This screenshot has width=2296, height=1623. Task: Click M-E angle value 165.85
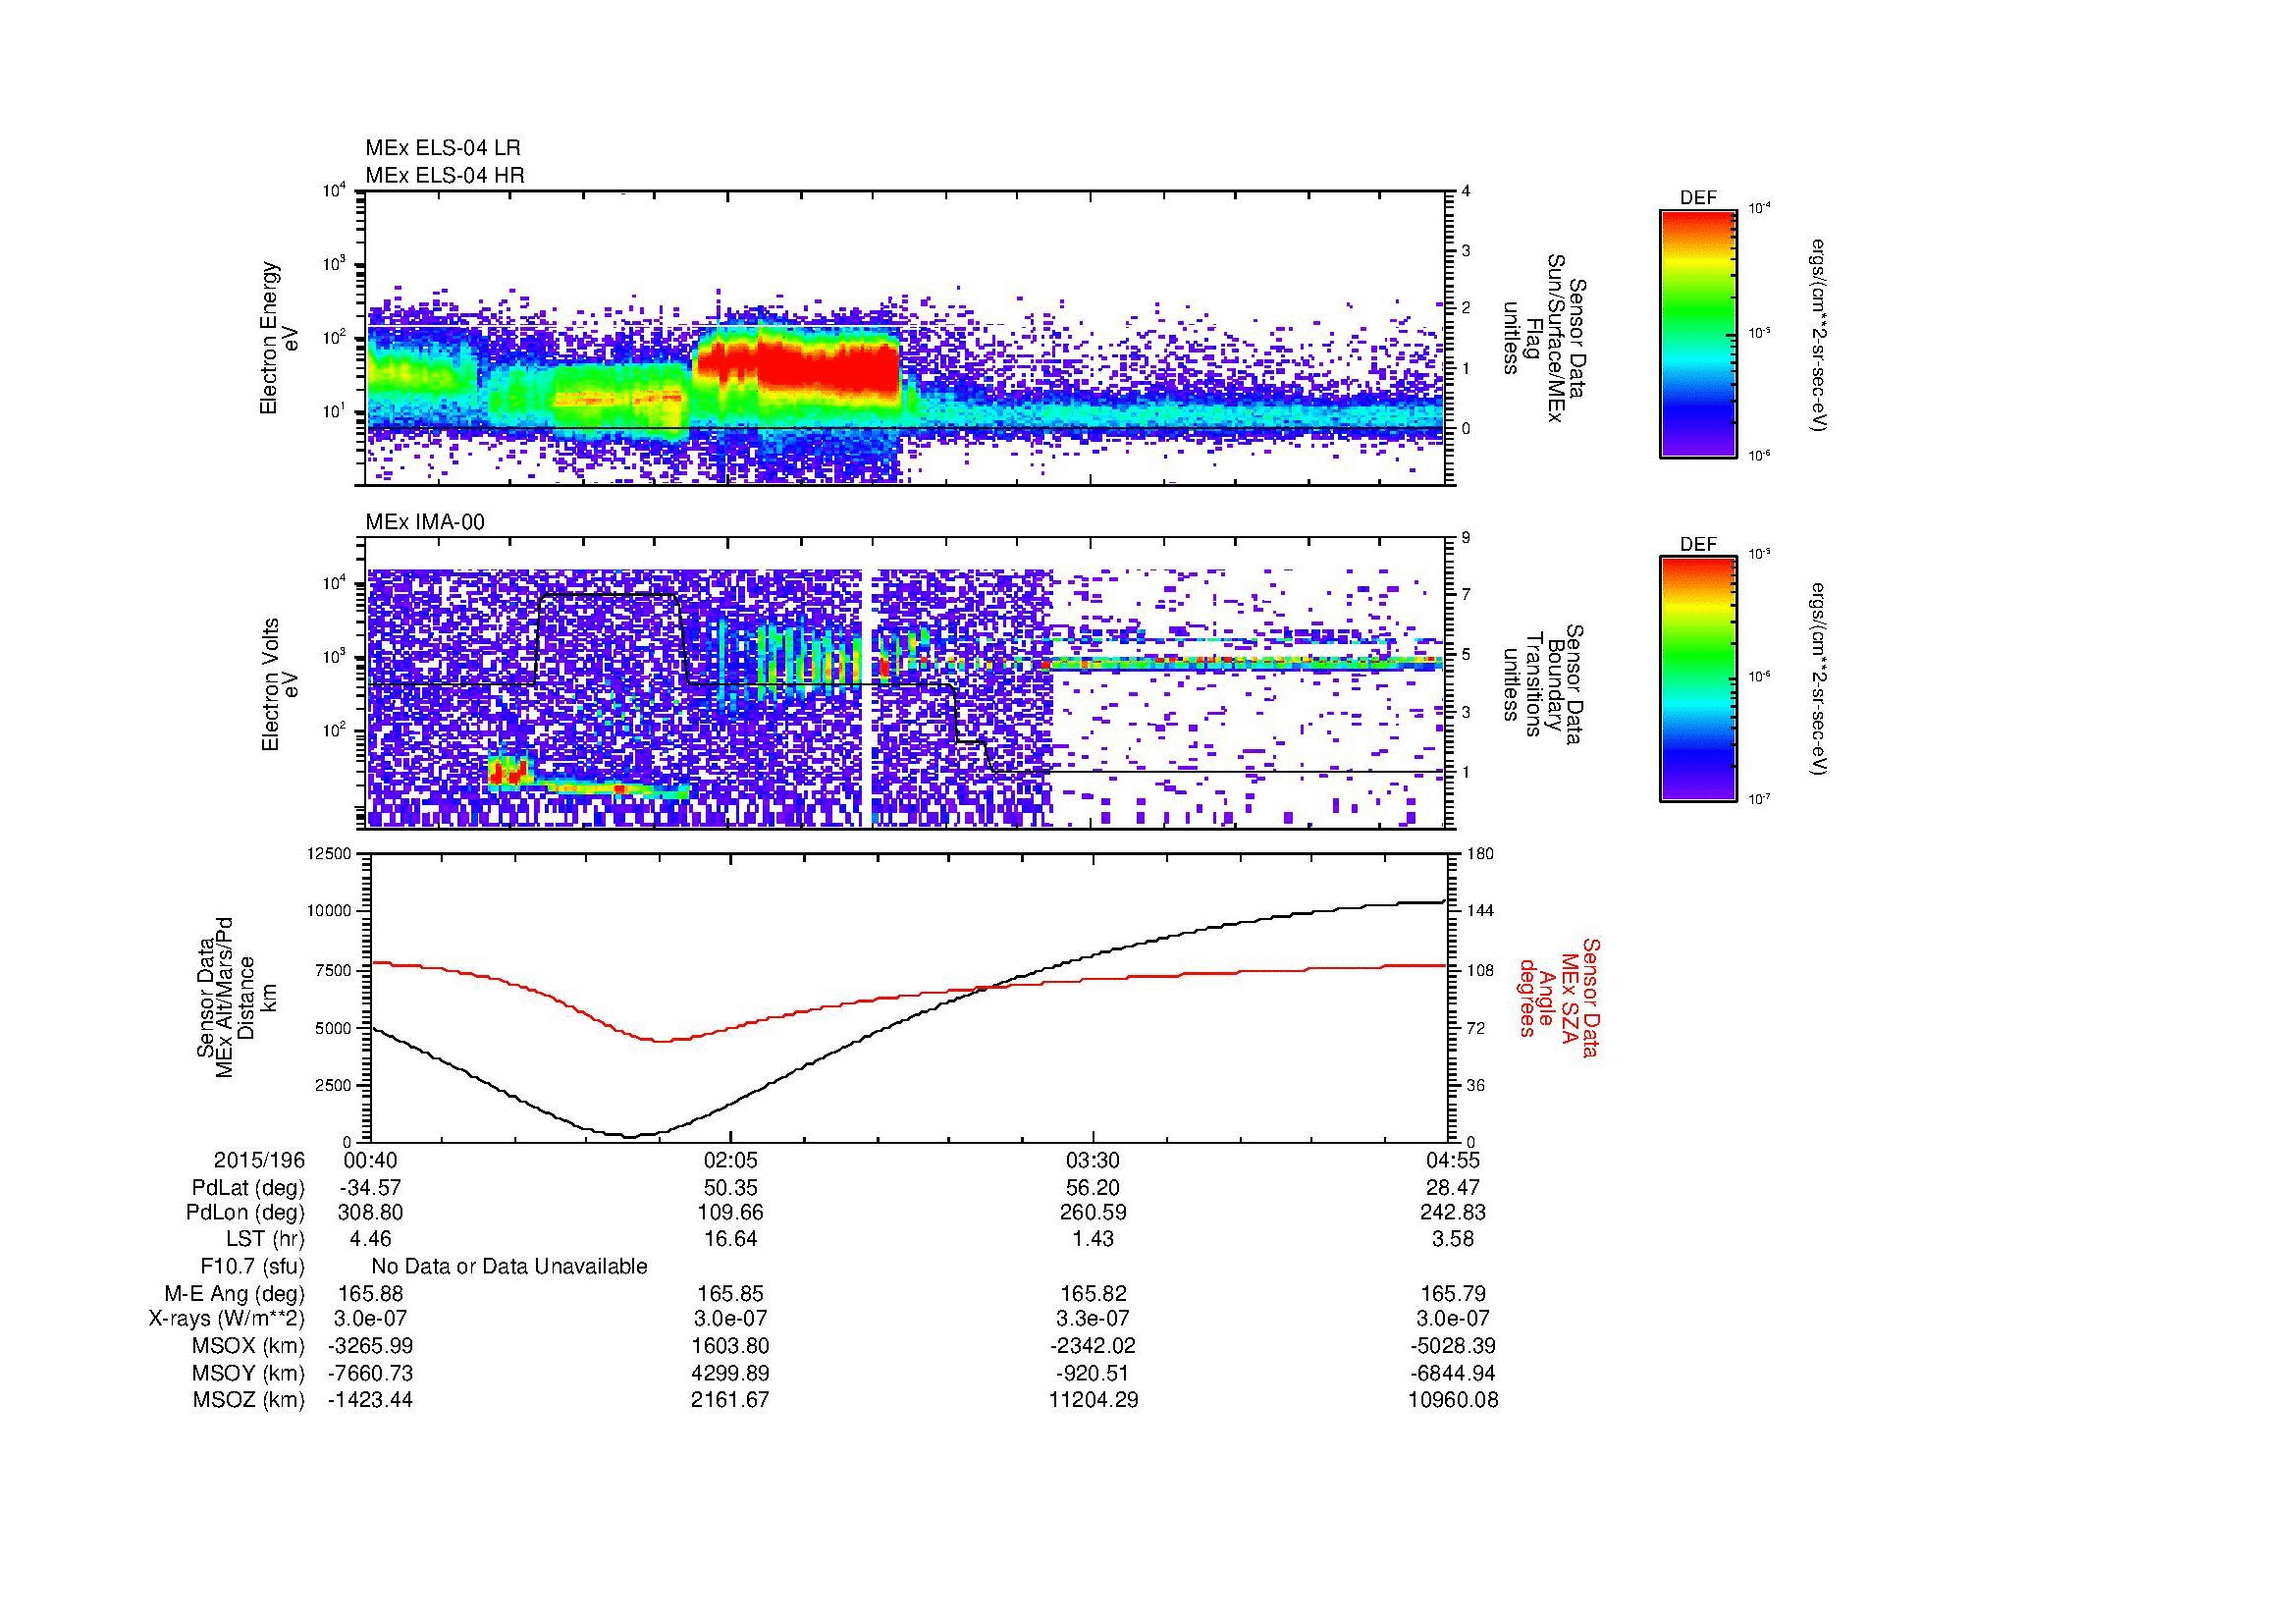point(731,1294)
